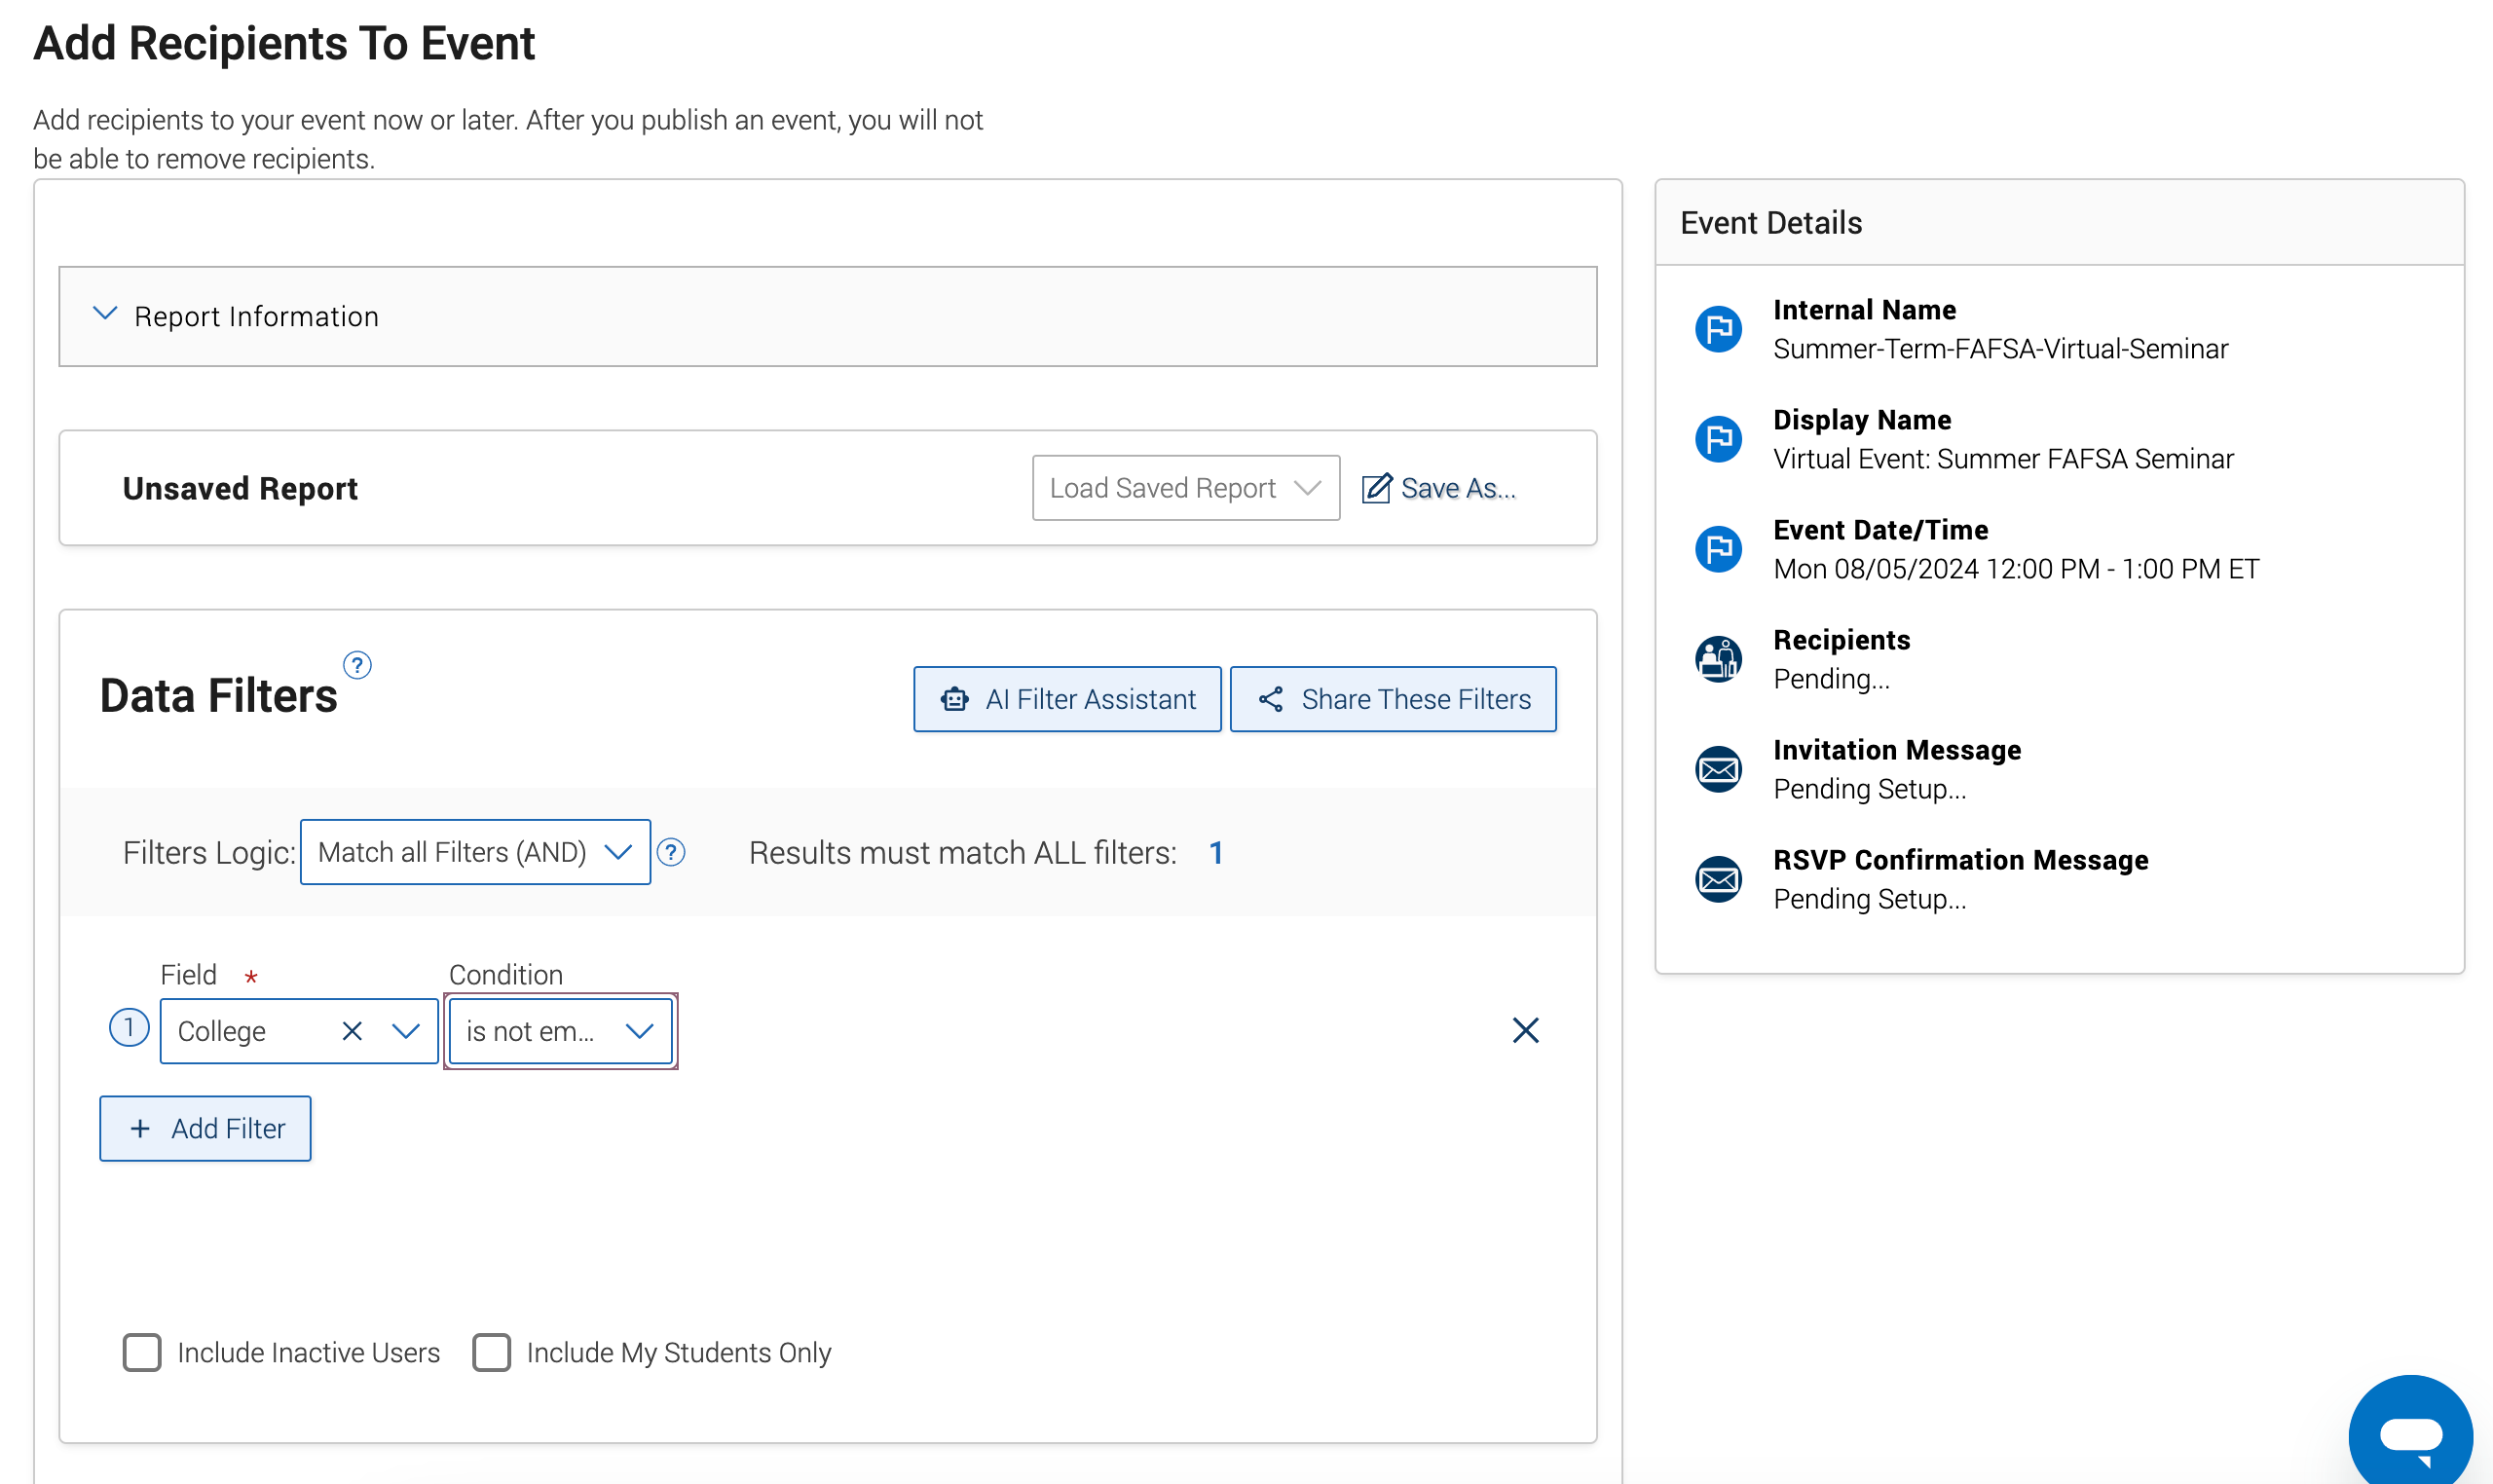Screen dimensions: 2493x1484
Task: Open the chat bubble widget
Action: (x=2410, y=1435)
